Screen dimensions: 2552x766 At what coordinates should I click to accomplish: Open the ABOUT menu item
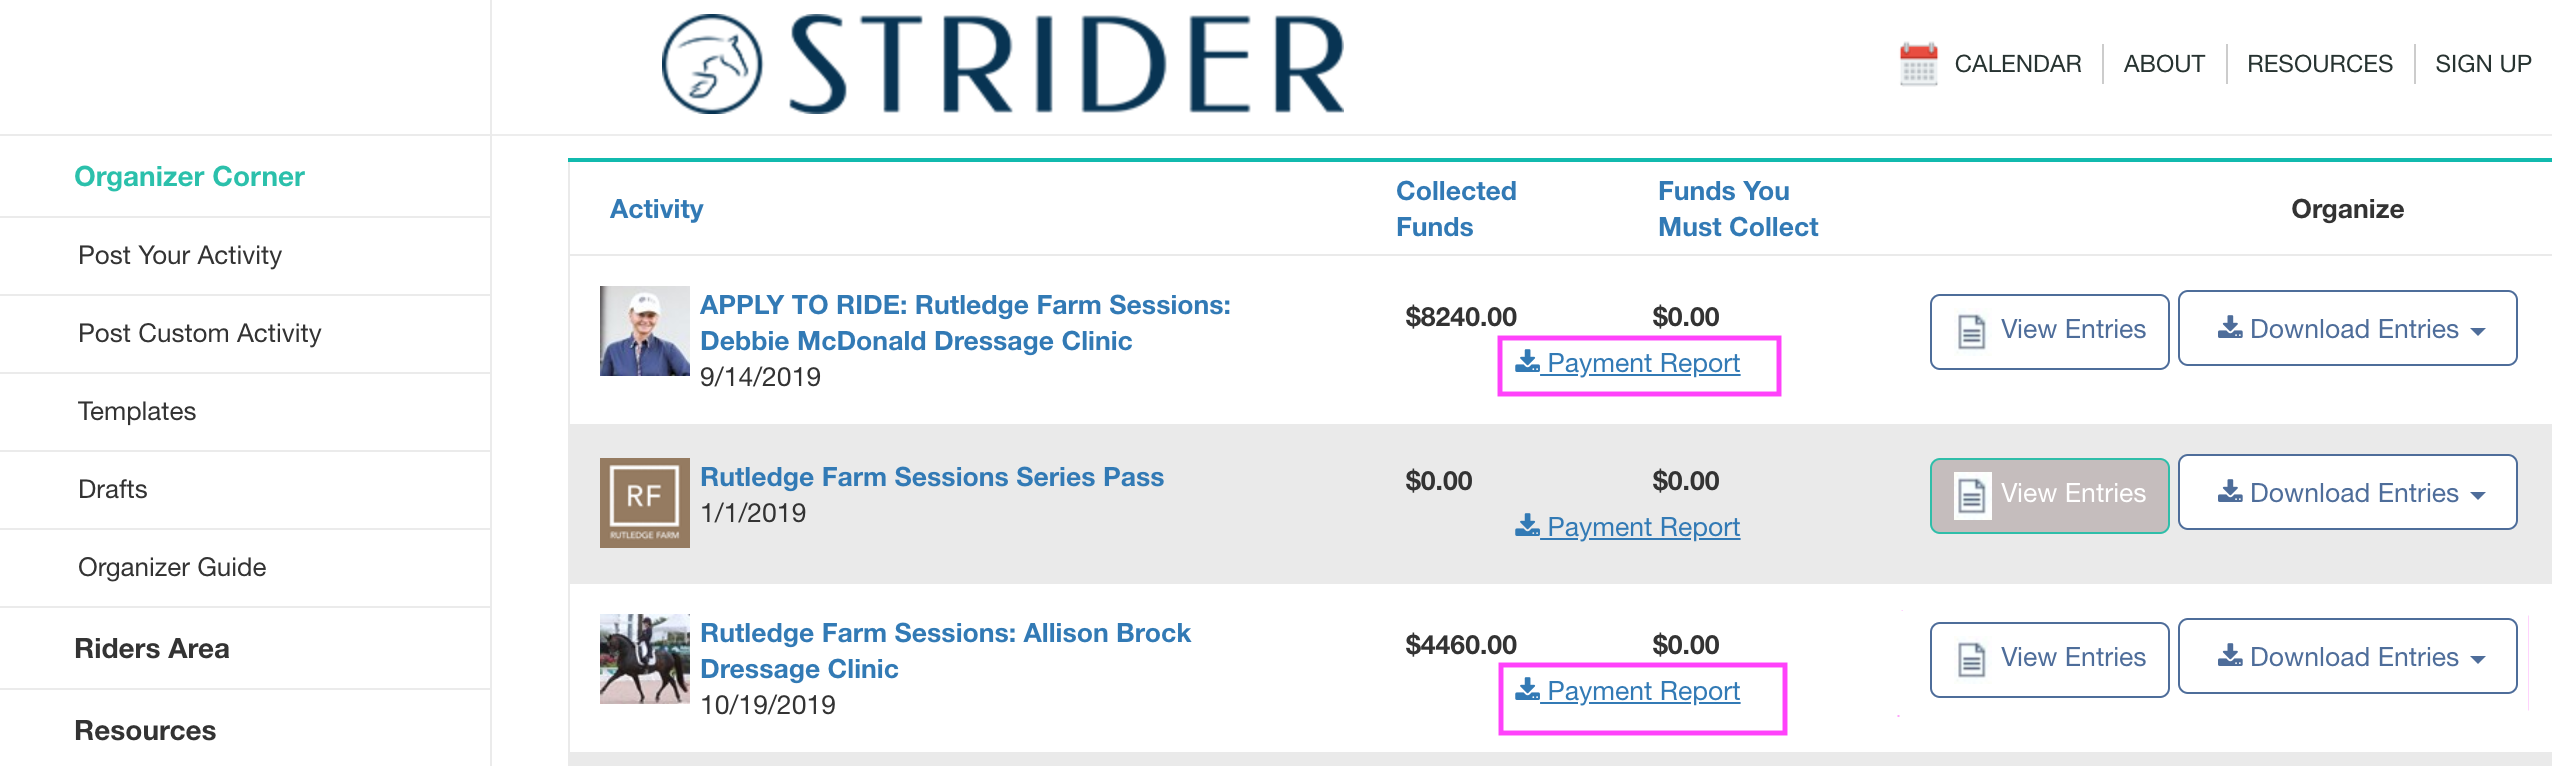pyautogui.click(x=2164, y=64)
